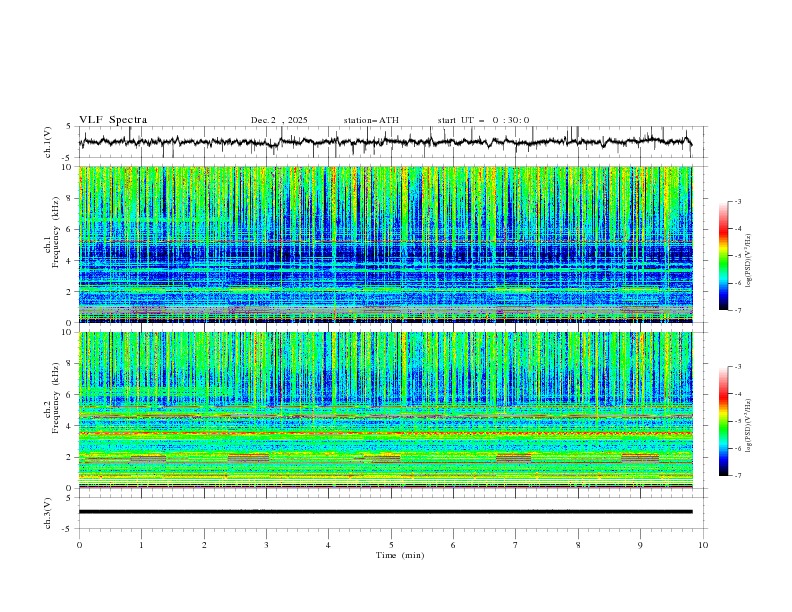Click inside the ch.1 spectrogram panel
Viewport: 792px width, 612px height.
tap(385, 244)
